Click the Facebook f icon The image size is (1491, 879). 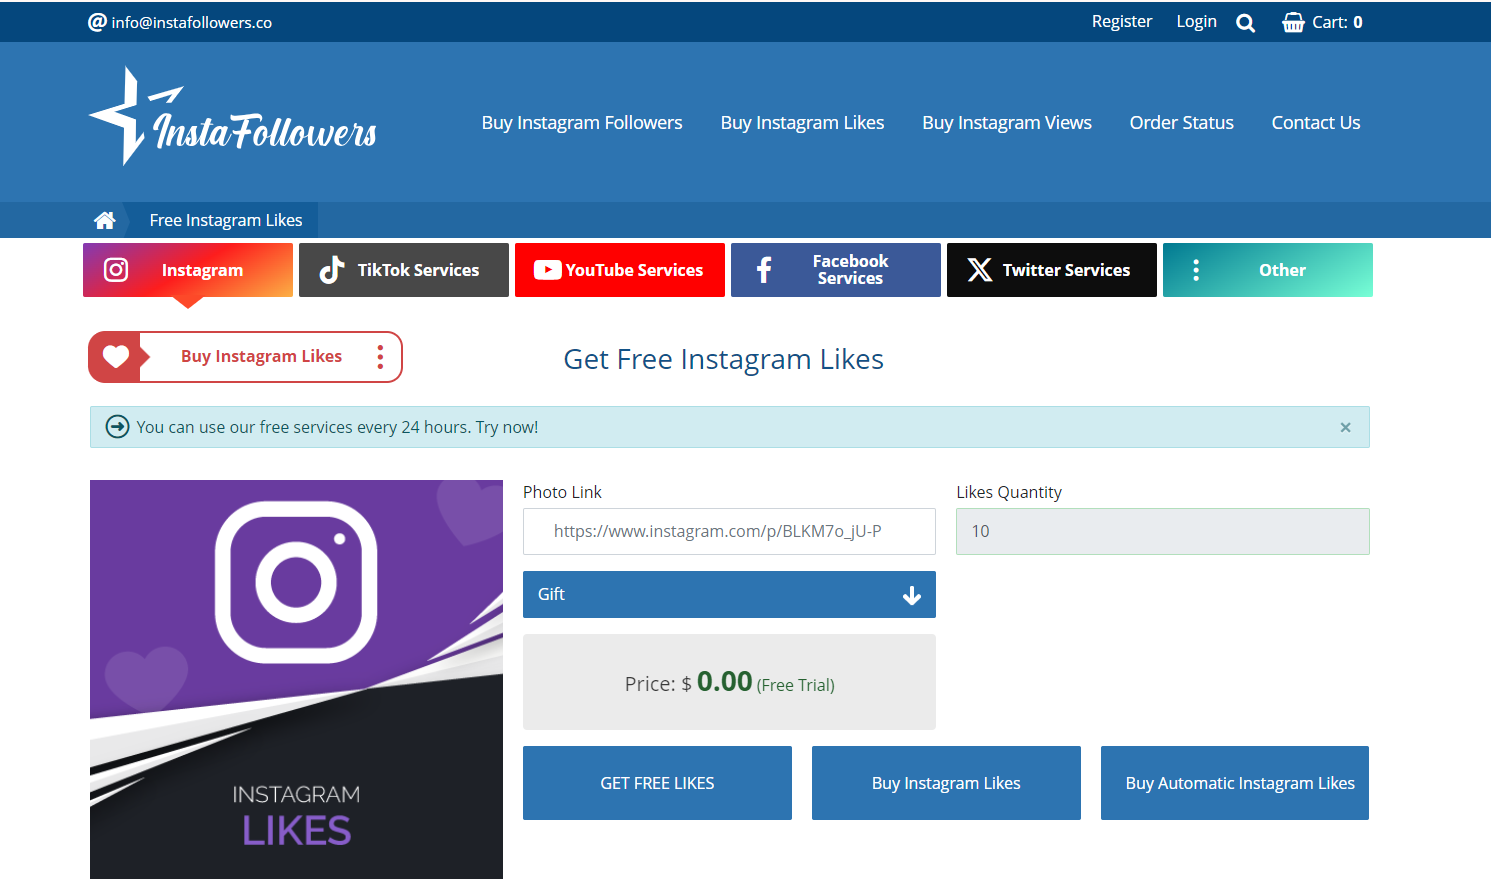tap(764, 270)
